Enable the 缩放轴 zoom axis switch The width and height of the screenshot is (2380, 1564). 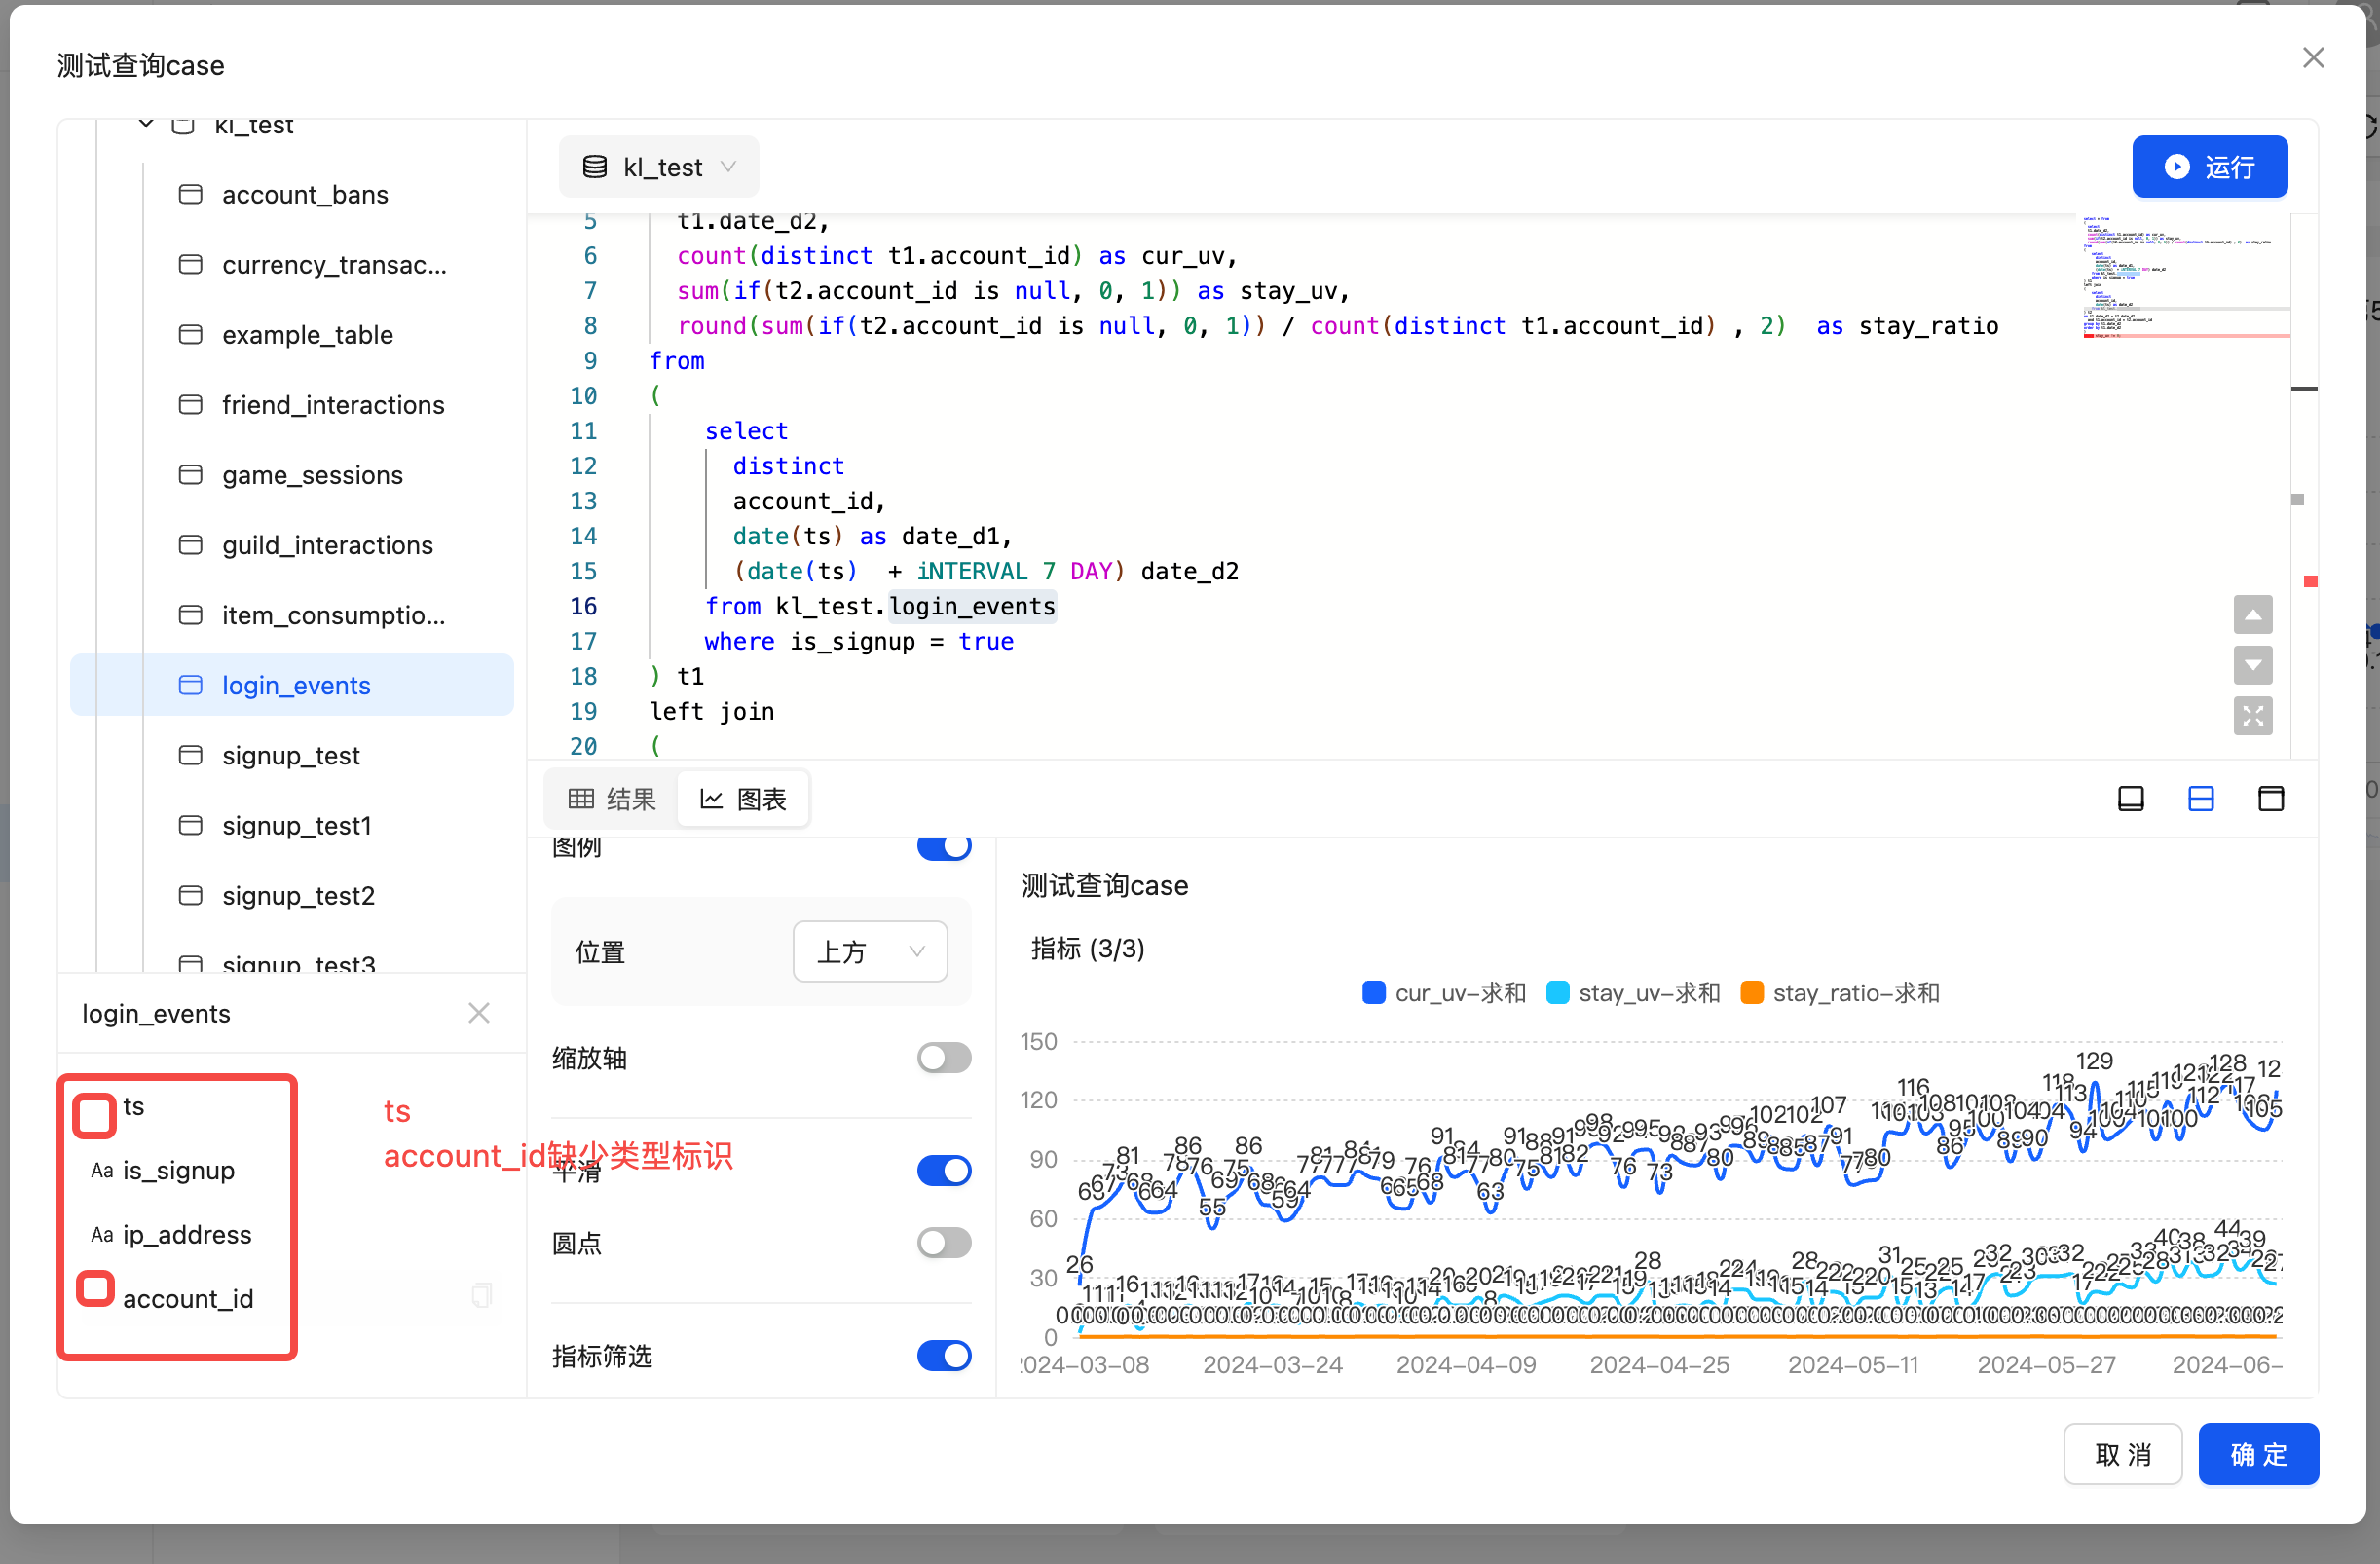pos(943,1057)
